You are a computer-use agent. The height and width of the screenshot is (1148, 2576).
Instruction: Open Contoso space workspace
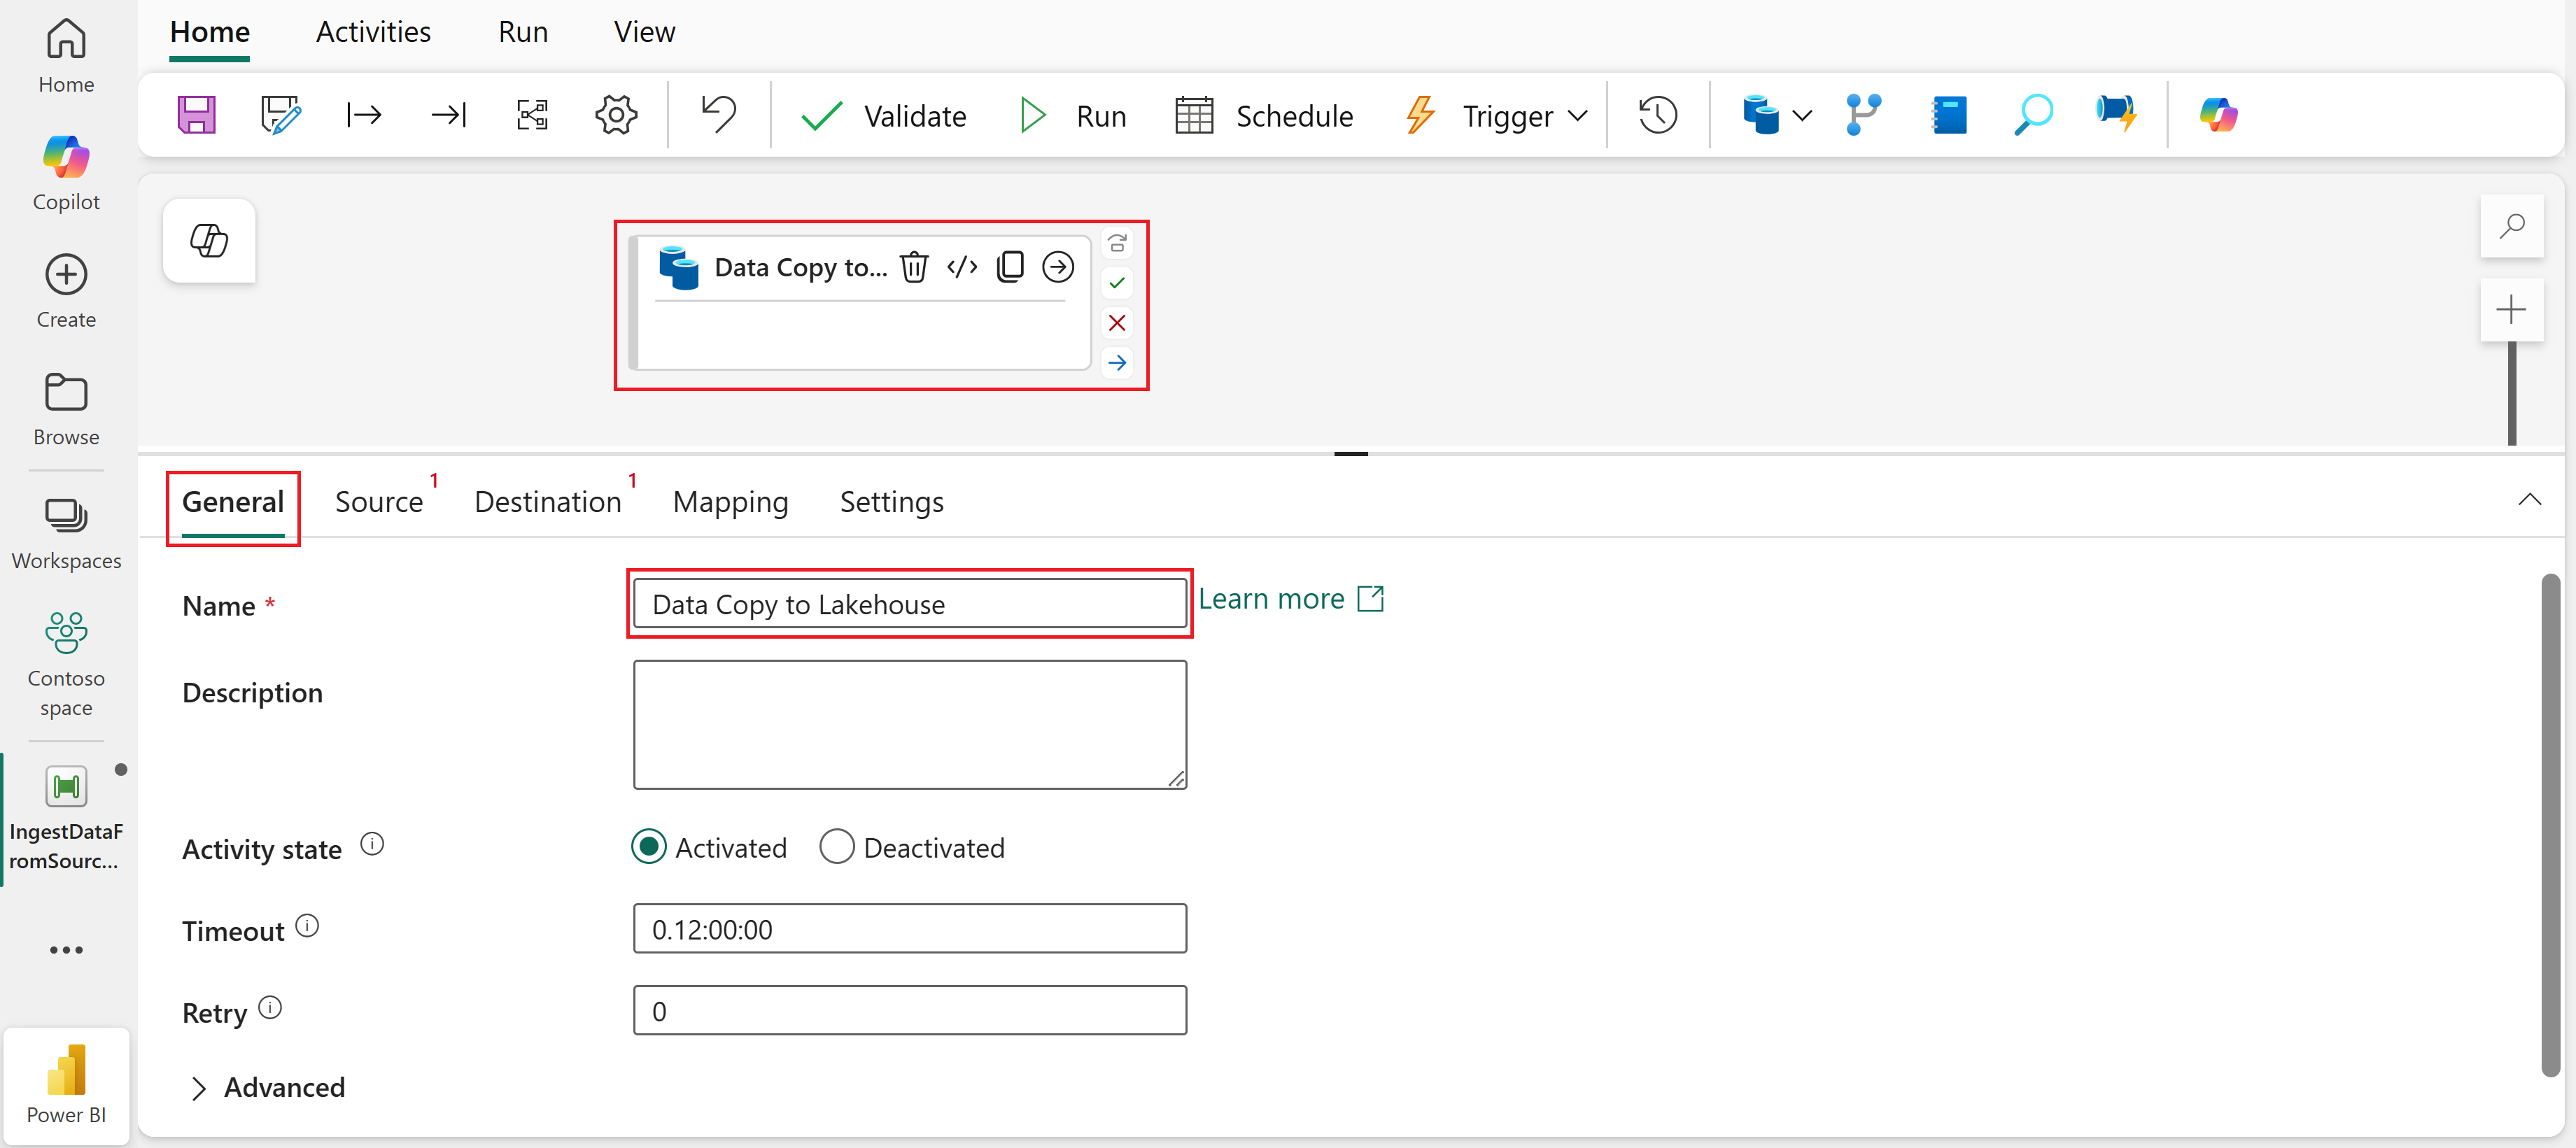pos(66,664)
